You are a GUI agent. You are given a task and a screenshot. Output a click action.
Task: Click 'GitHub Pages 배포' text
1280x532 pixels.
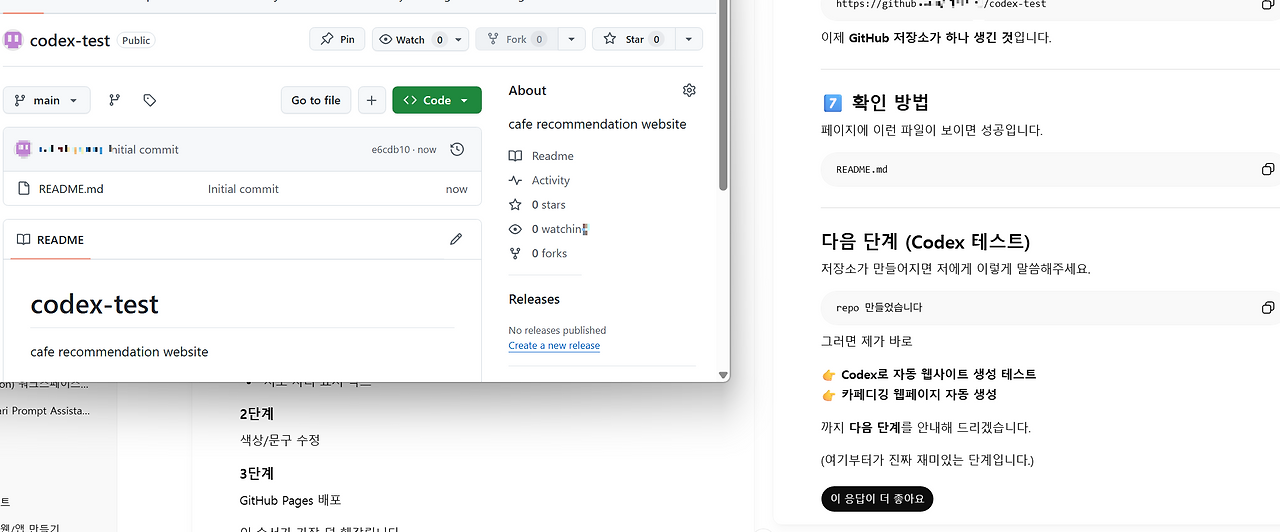coord(291,500)
